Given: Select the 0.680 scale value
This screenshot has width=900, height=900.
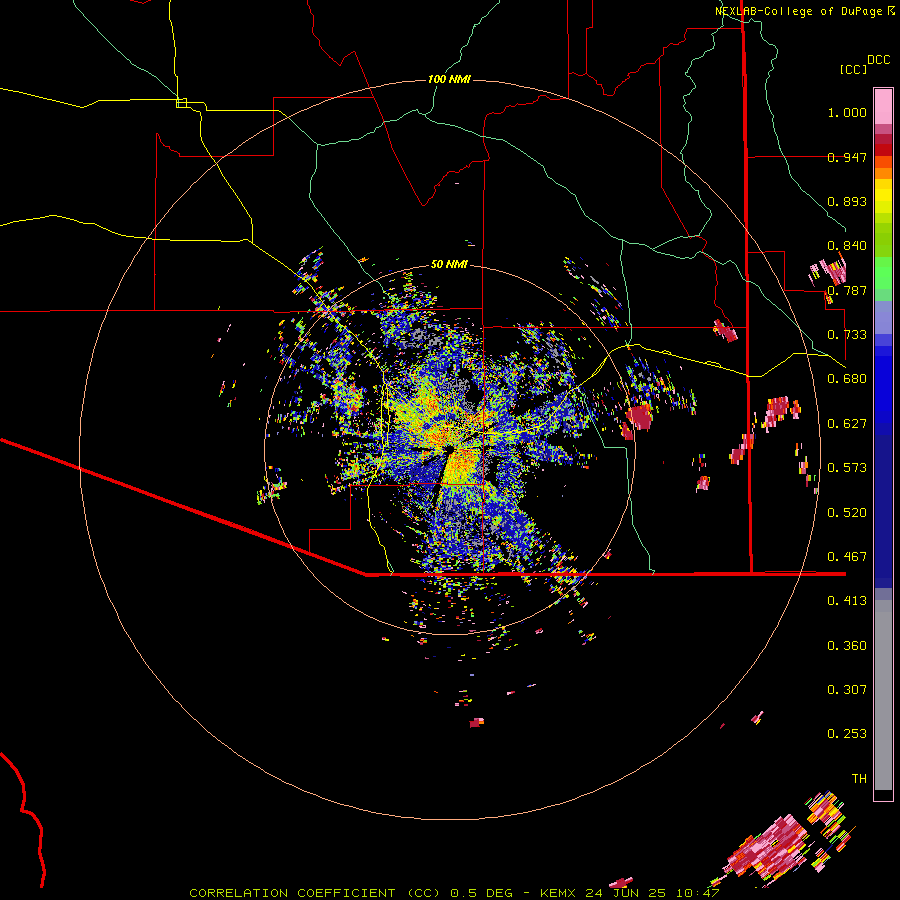Looking at the screenshot, I should pos(847,379).
